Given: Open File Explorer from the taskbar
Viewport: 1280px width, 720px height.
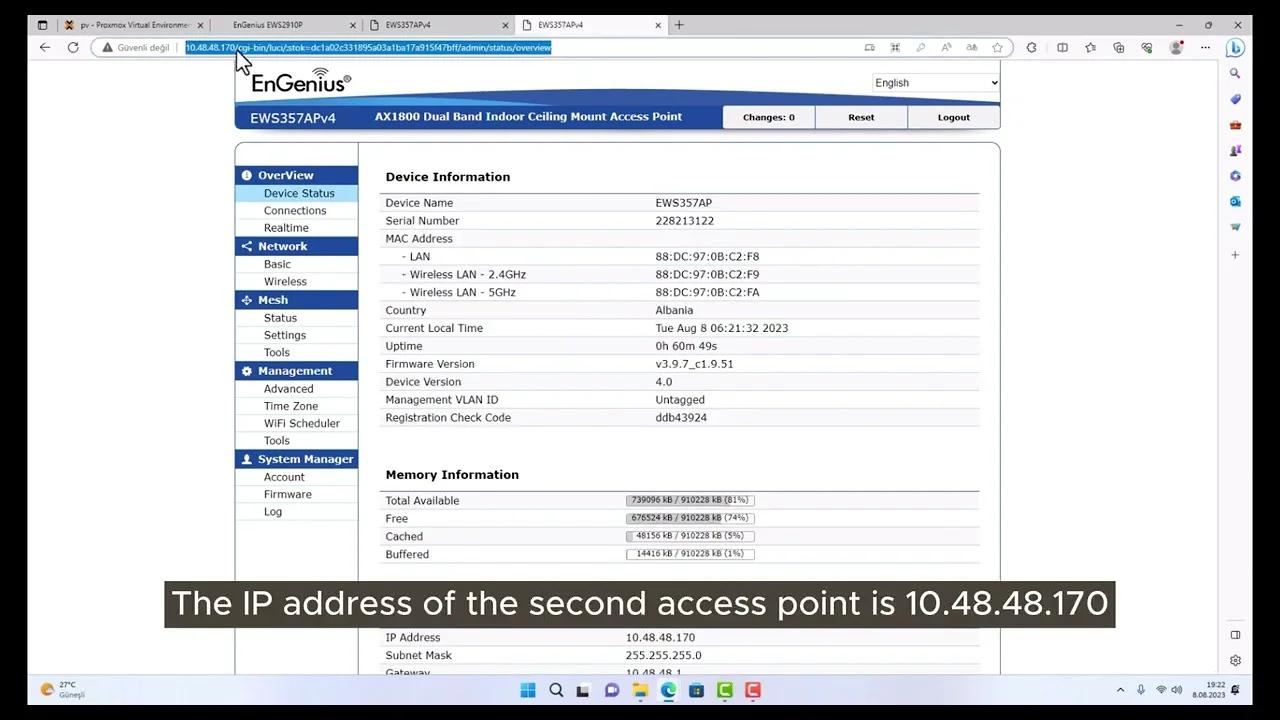Looking at the screenshot, I should click(x=640, y=690).
